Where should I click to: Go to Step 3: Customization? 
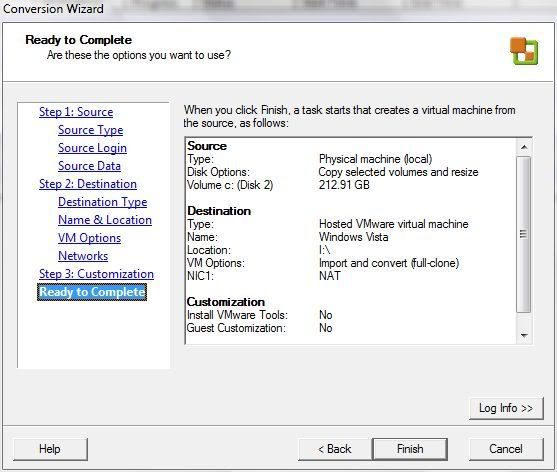tap(96, 274)
